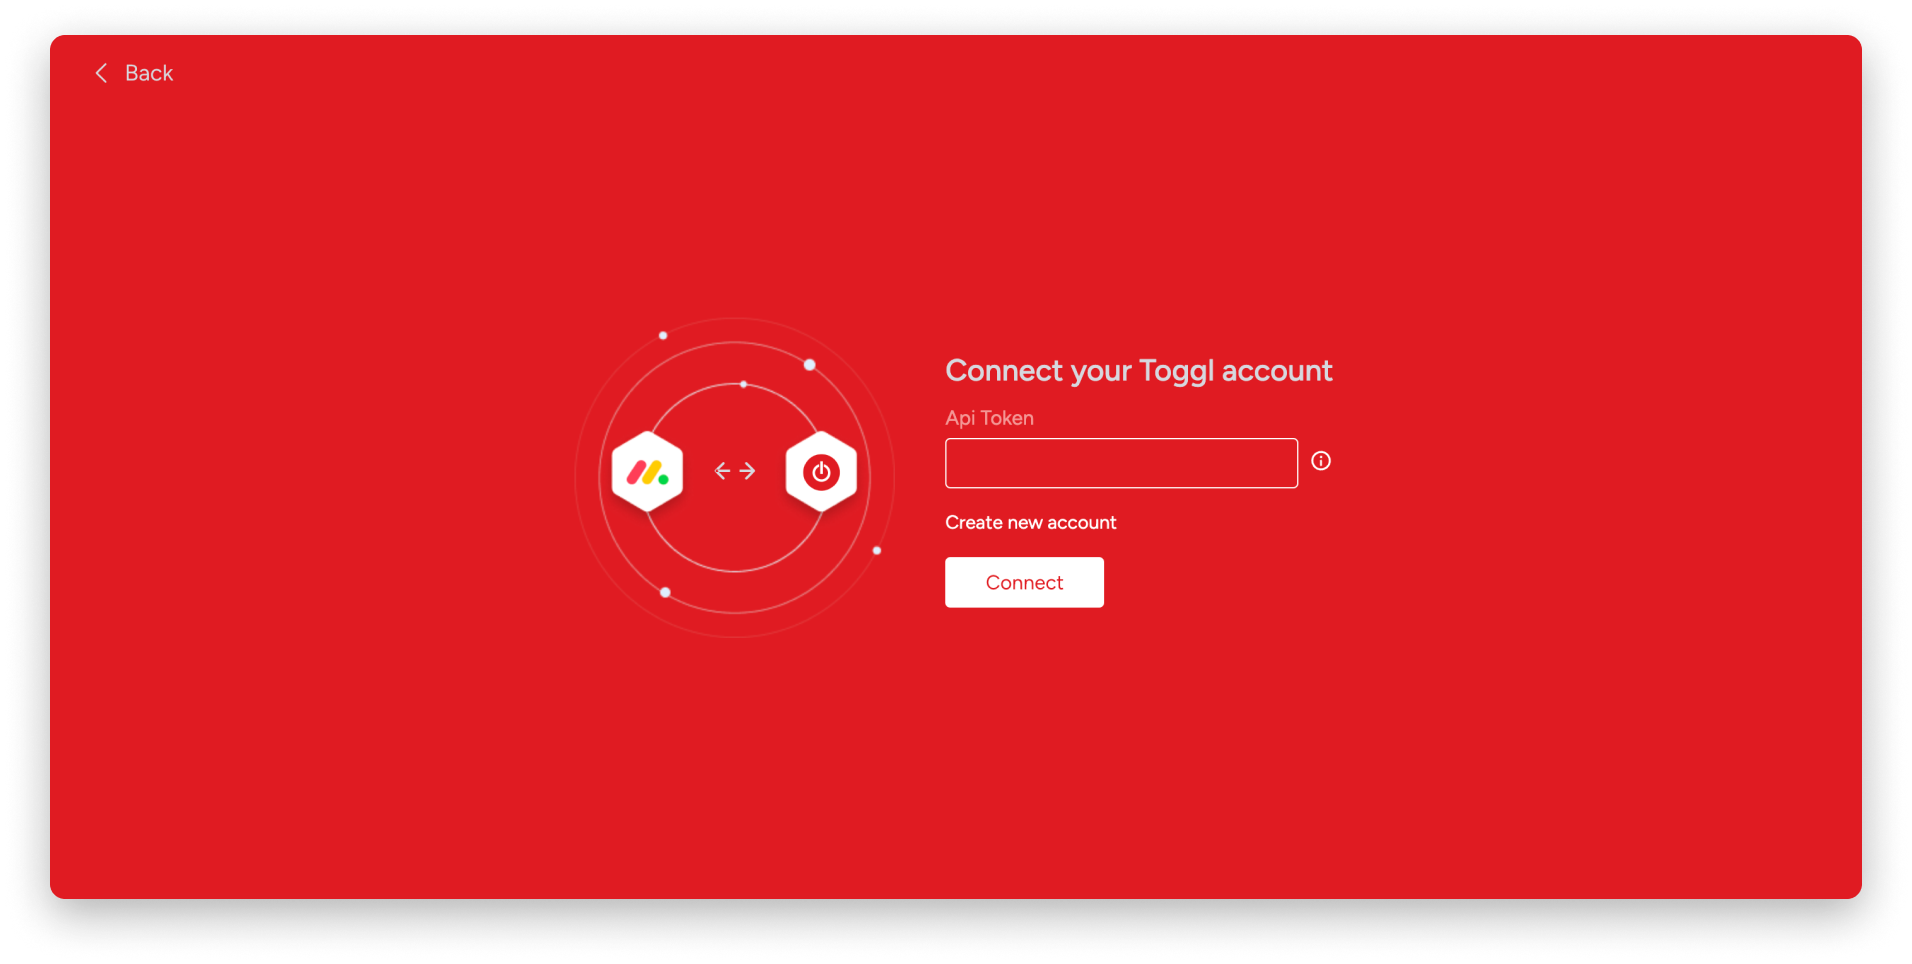Select the monday.com hexagon logo
Viewport: 1912px width, 964px height.
pos(647,472)
